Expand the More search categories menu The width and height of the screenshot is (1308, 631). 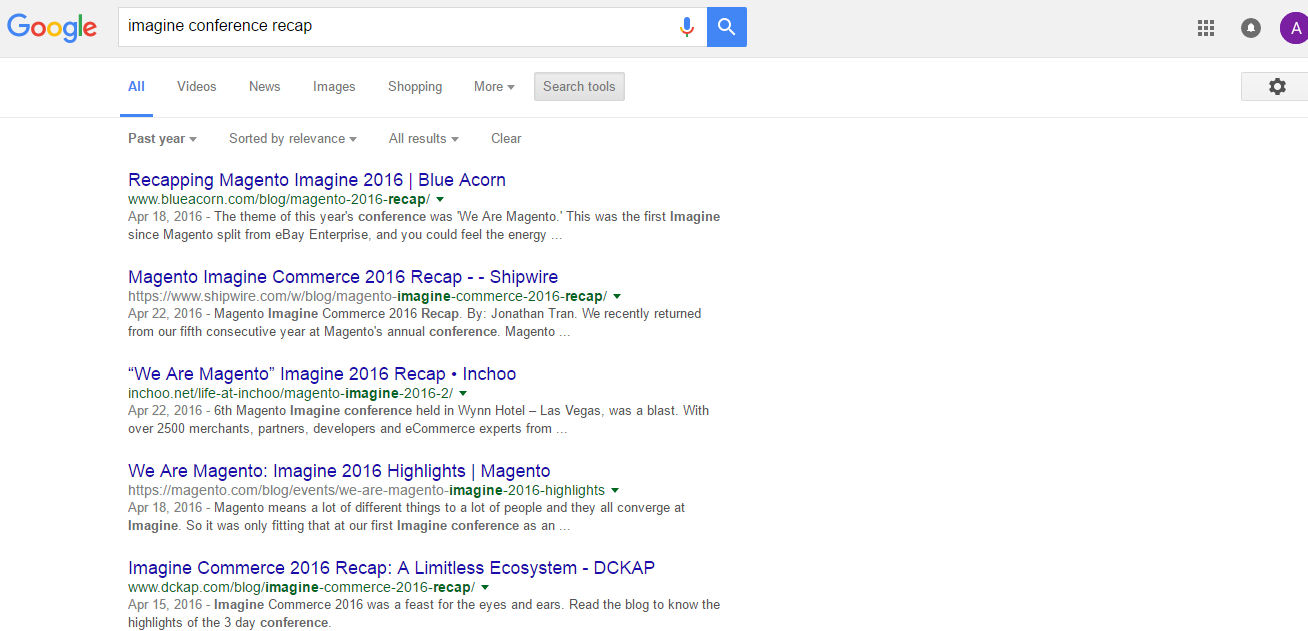point(494,87)
